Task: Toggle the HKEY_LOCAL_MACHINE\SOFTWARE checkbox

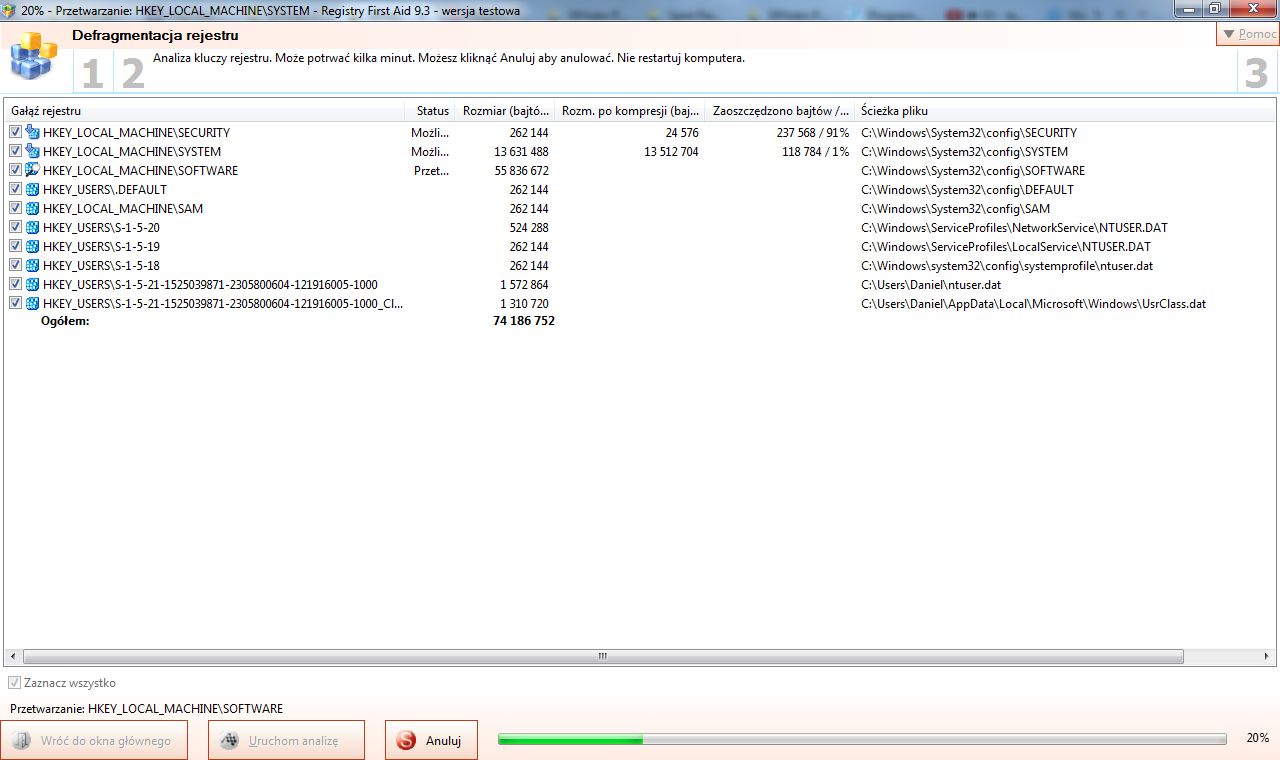Action: pyautogui.click(x=15, y=170)
